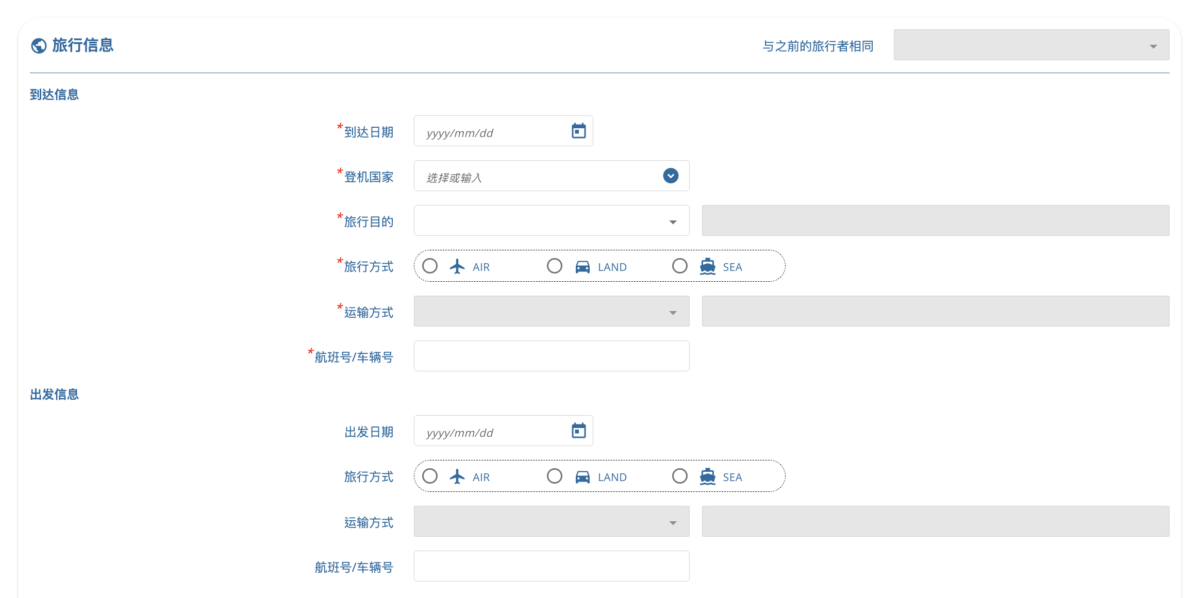Click the ship icon in arrival travel mode

pos(708,266)
